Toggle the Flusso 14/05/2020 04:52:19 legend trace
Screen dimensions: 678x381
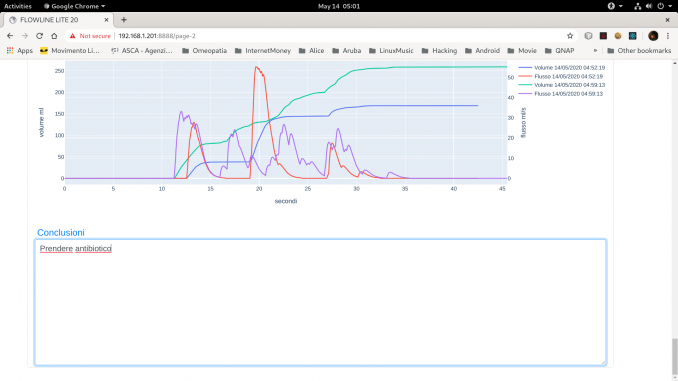(x=561, y=77)
